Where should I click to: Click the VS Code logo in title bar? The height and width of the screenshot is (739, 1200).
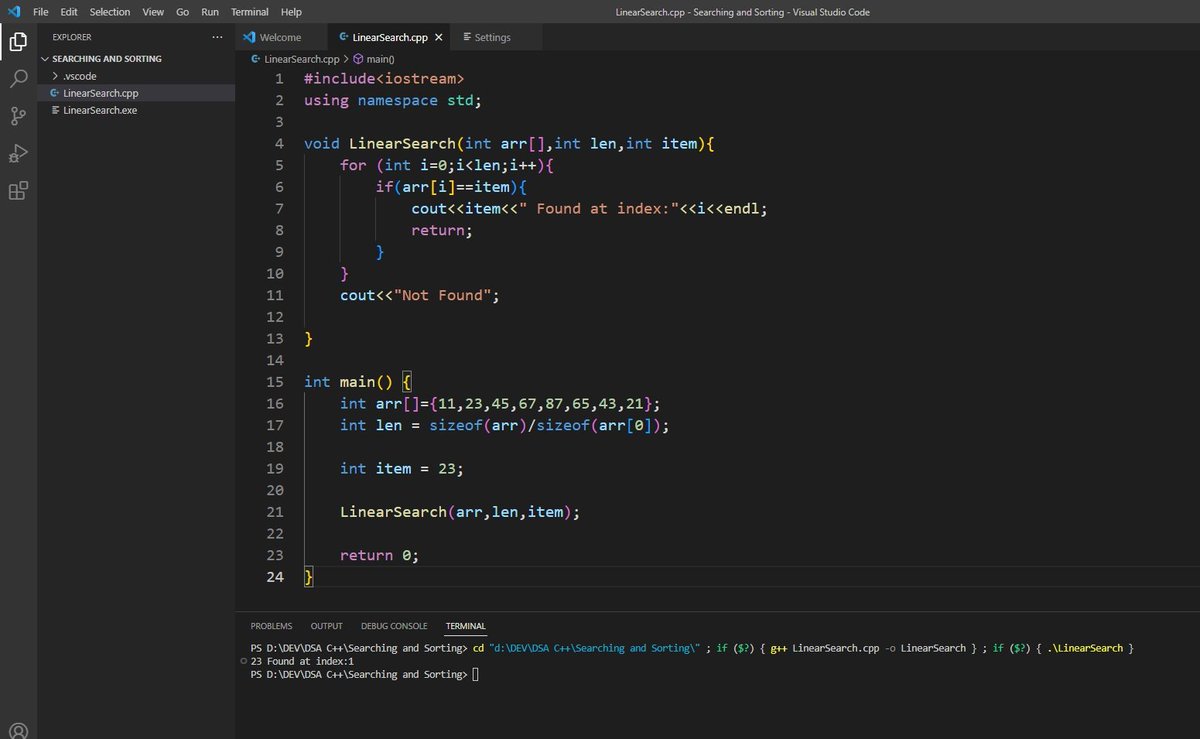tap(14, 11)
